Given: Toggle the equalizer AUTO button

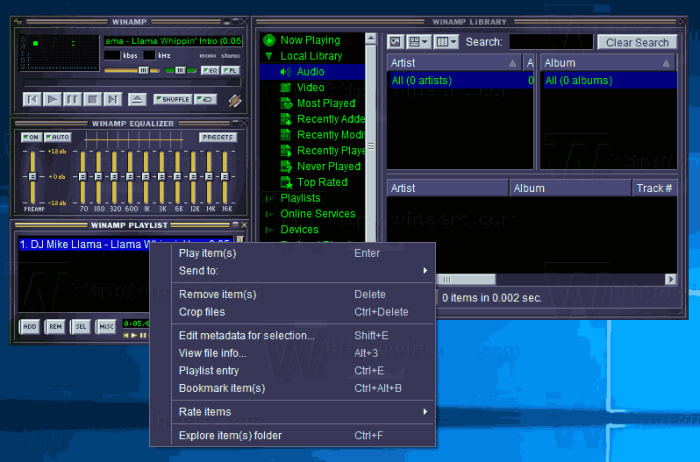Looking at the screenshot, I should click(58, 137).
